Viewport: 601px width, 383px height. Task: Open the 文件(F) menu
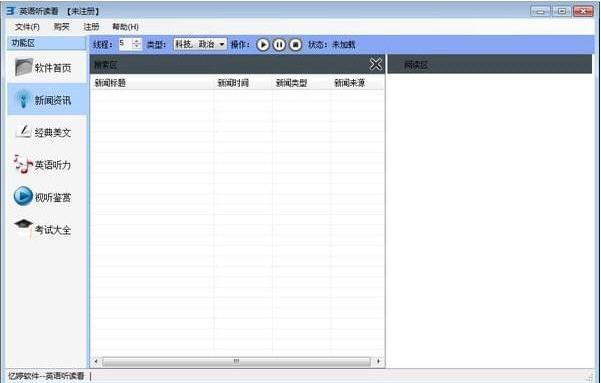pyautogui.click(x=27, y=27)
